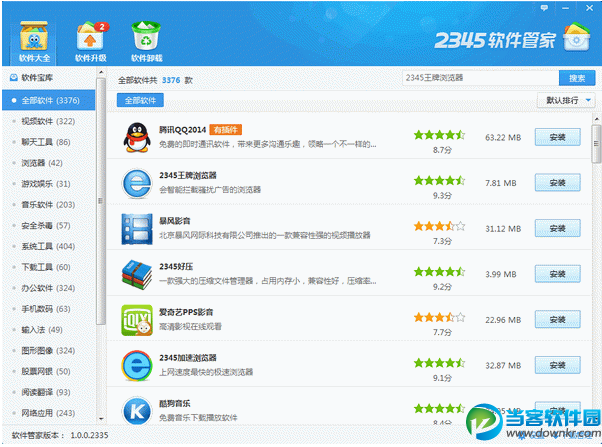Click the 暴风影音 film icon
Screen dimensions: 602x447
click(137, 229)
